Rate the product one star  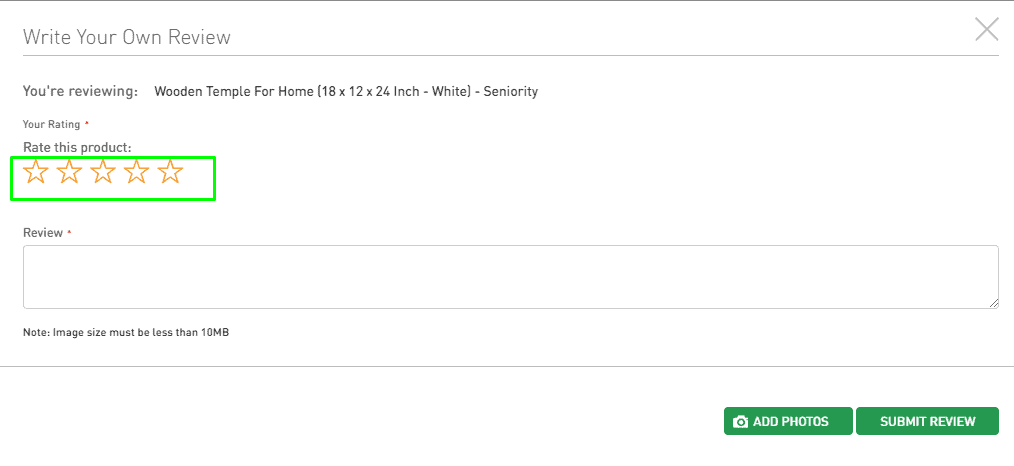tap(36, 172)
